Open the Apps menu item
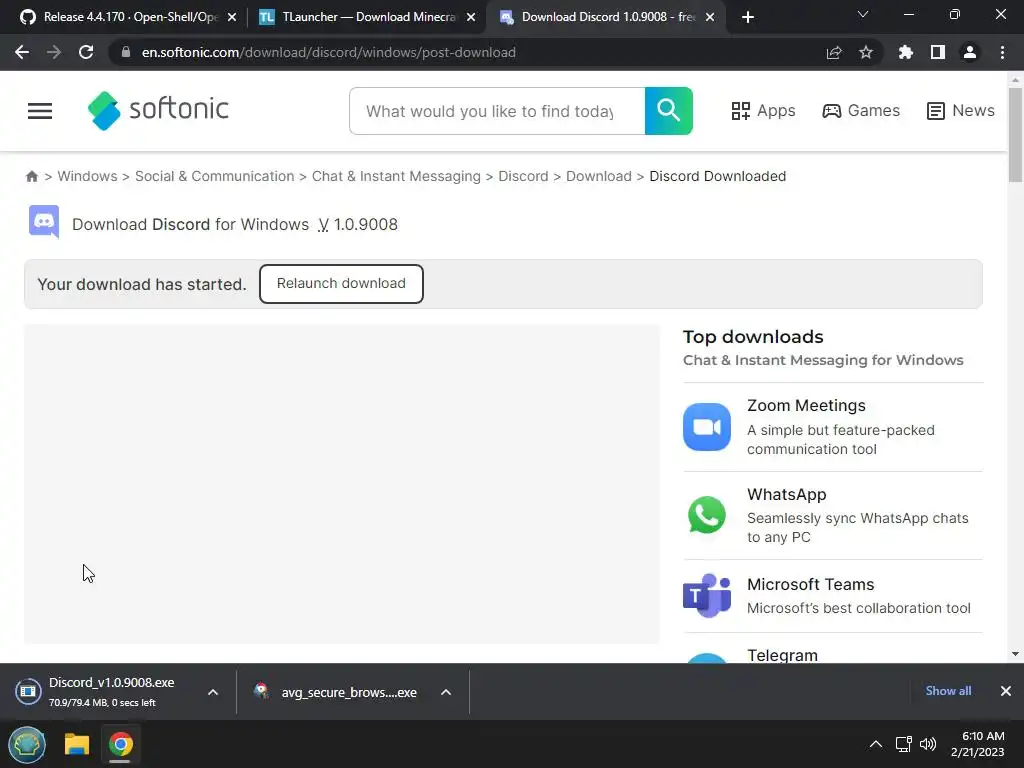This screenshot has height=768, width=1024. 763,111
